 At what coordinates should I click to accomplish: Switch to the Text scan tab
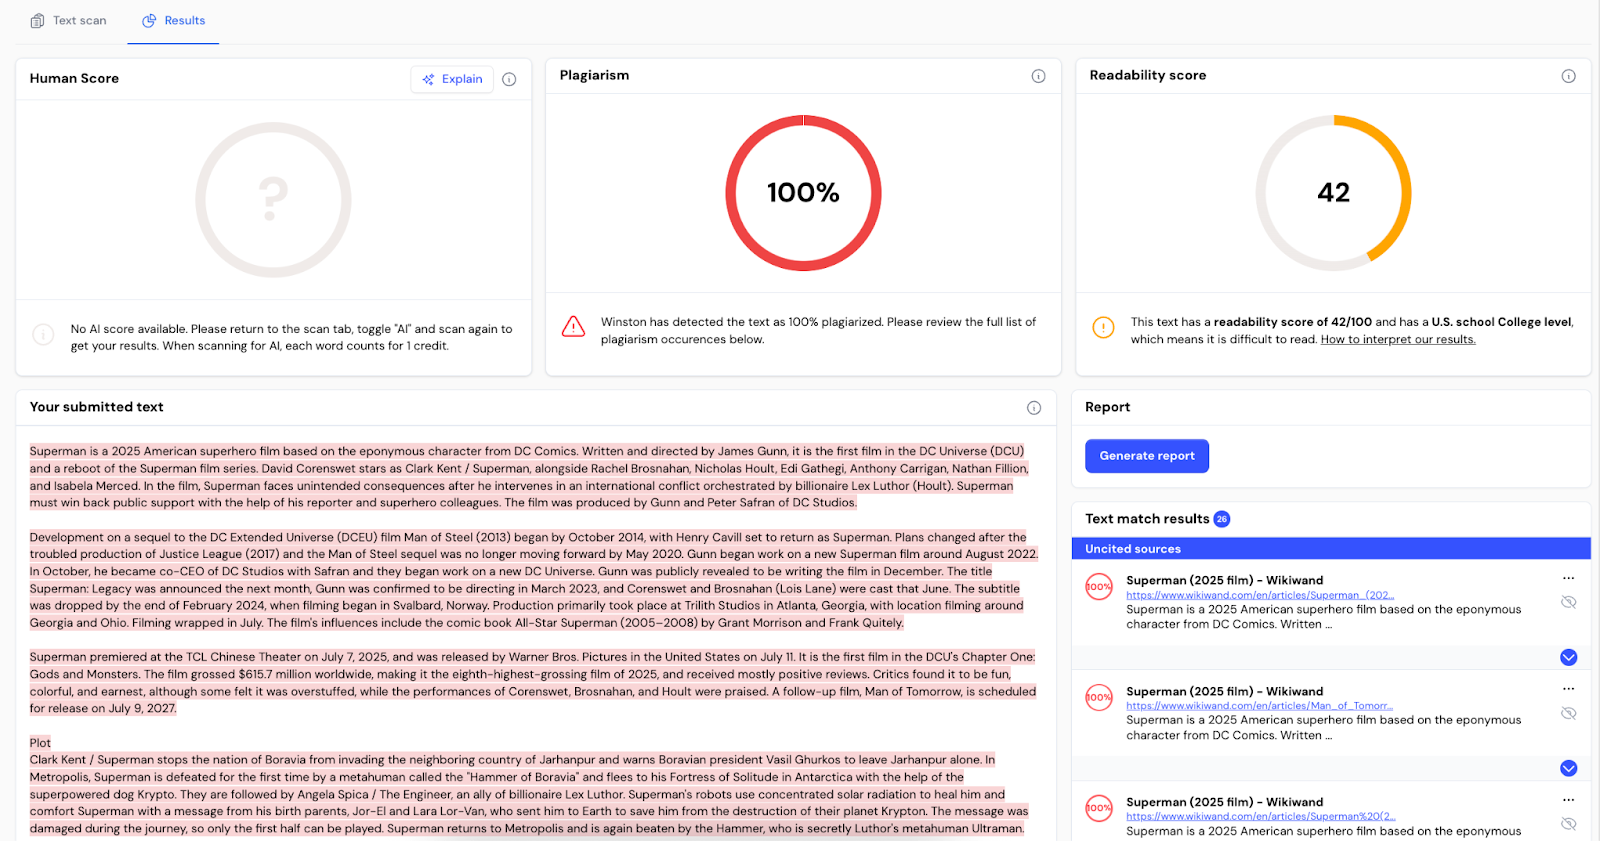point(68,21)
